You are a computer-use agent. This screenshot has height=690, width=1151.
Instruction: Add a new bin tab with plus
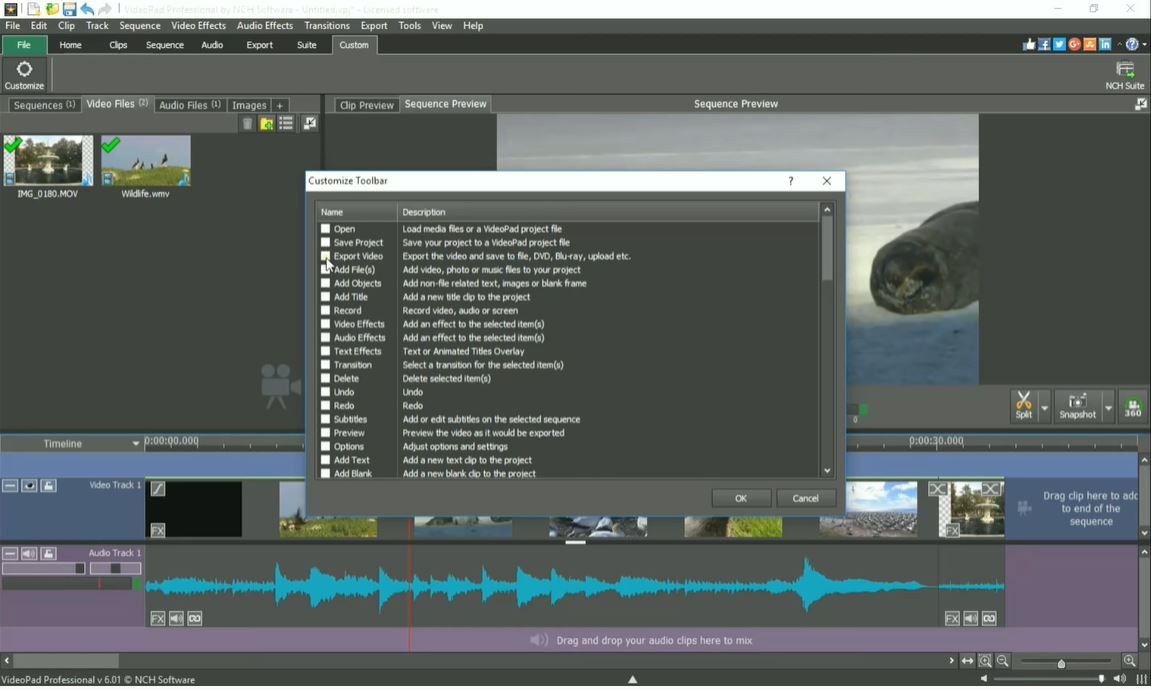click(279, 106)
